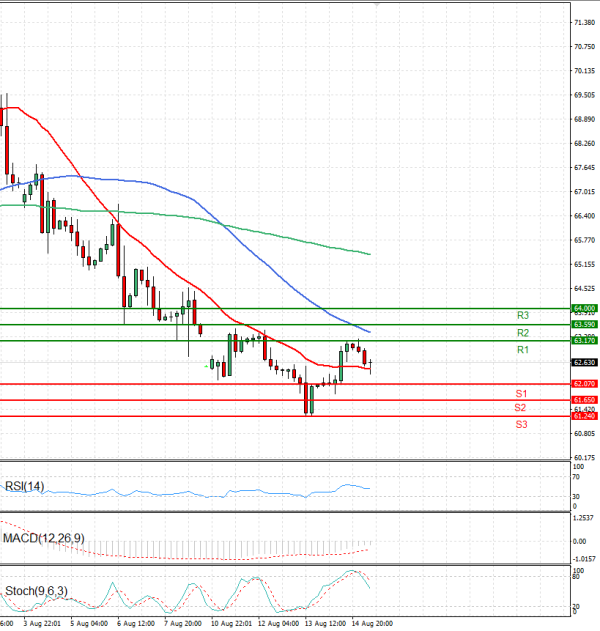Viewport: 600px width, 631px height.
Task: Click the MACD -1.0157 scale value
Action: 583,559
